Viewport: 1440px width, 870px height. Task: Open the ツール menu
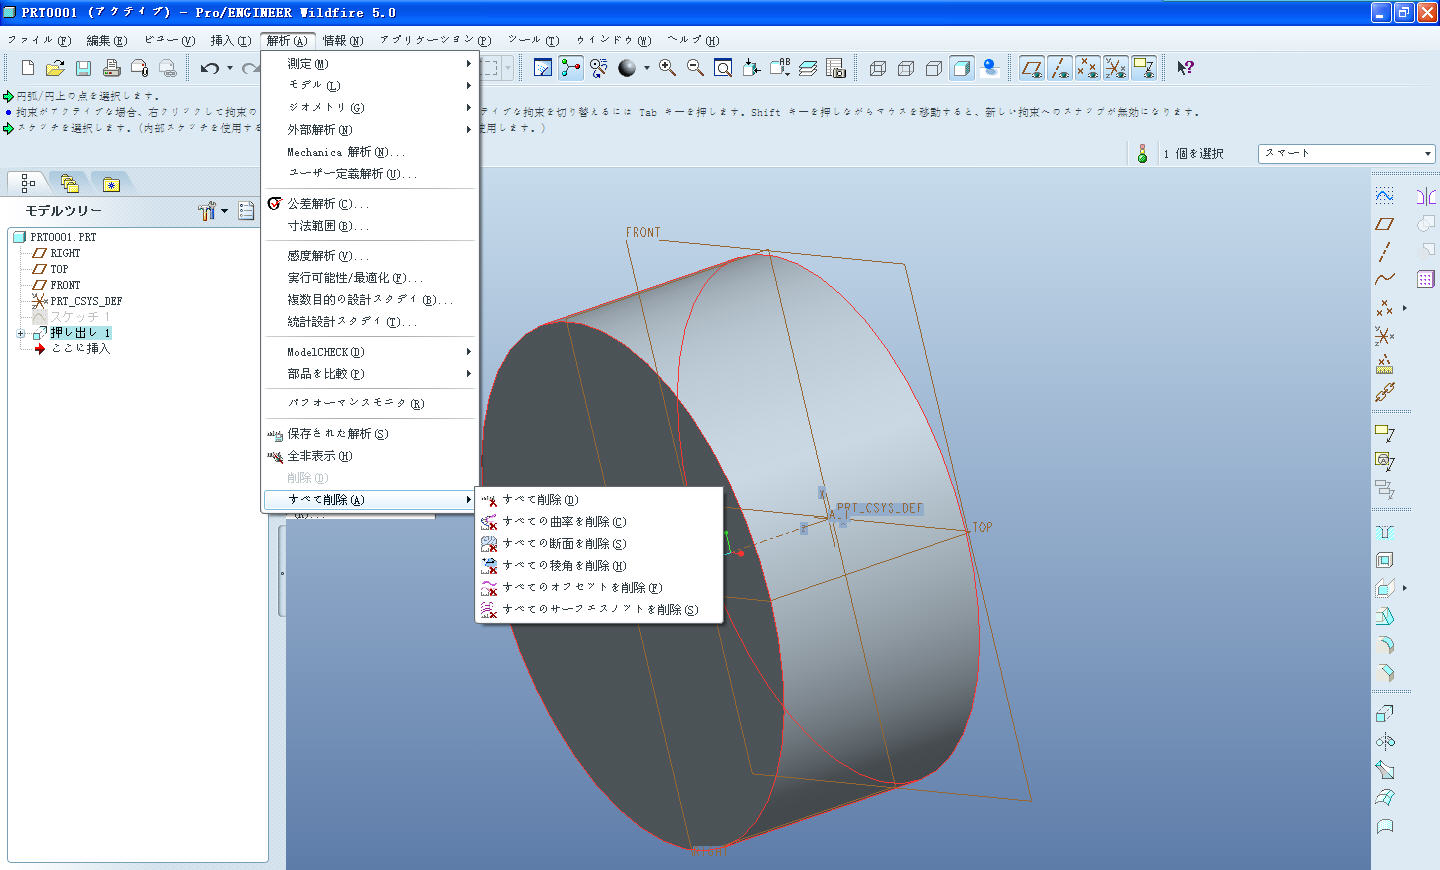click(533, 41)
